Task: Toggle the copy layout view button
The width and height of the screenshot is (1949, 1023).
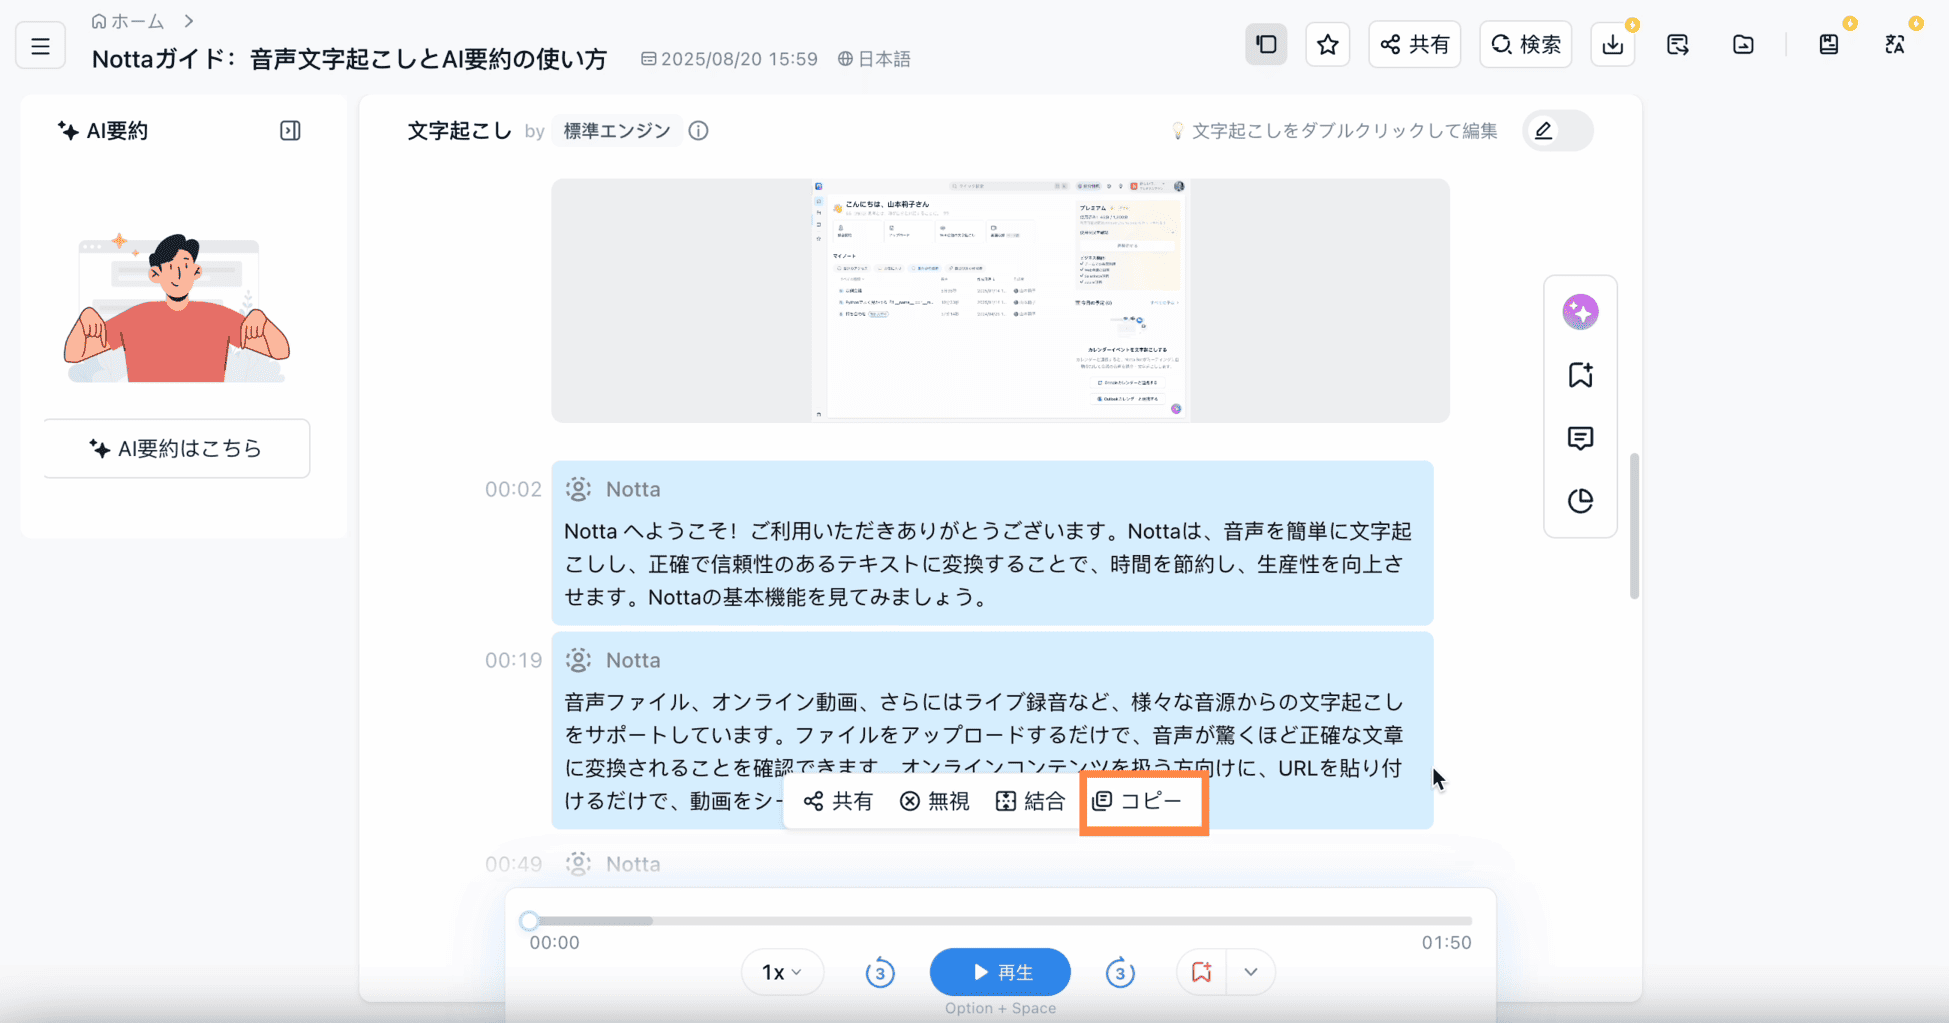Action: 1266,45
